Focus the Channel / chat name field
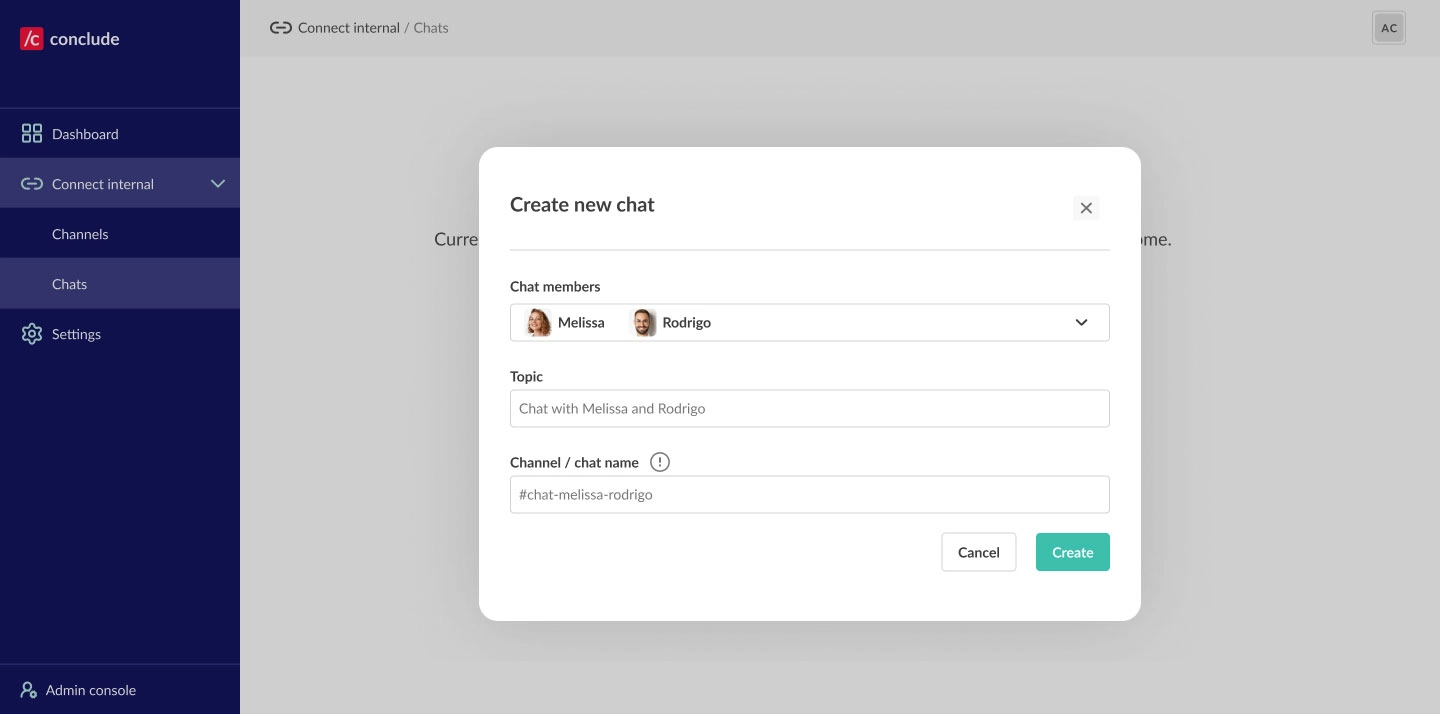 [809, 494]
